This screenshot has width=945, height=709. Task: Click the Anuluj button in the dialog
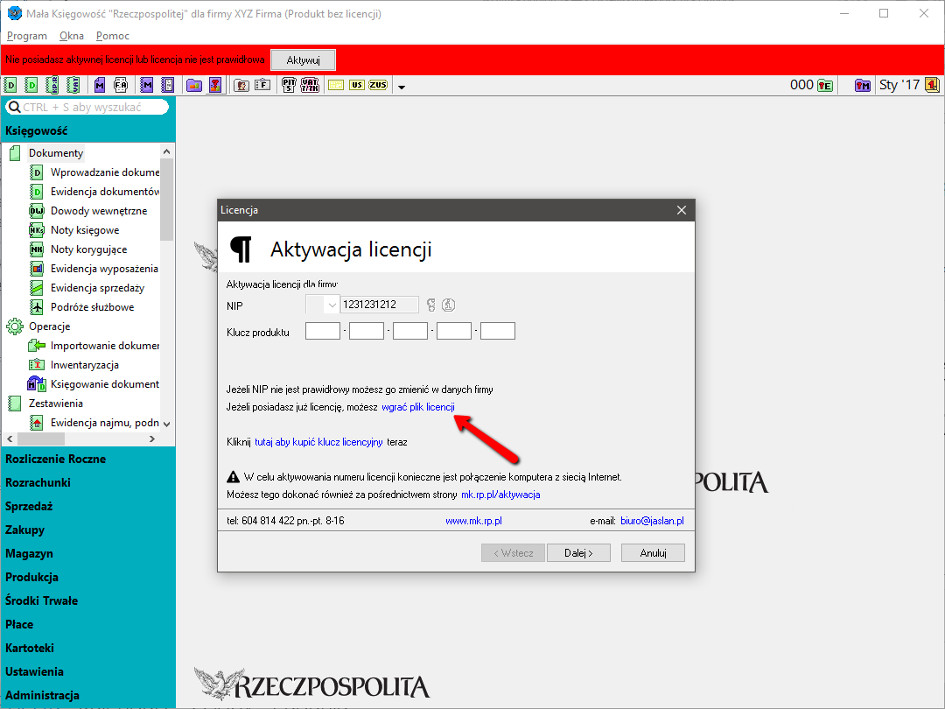(652, 553)
